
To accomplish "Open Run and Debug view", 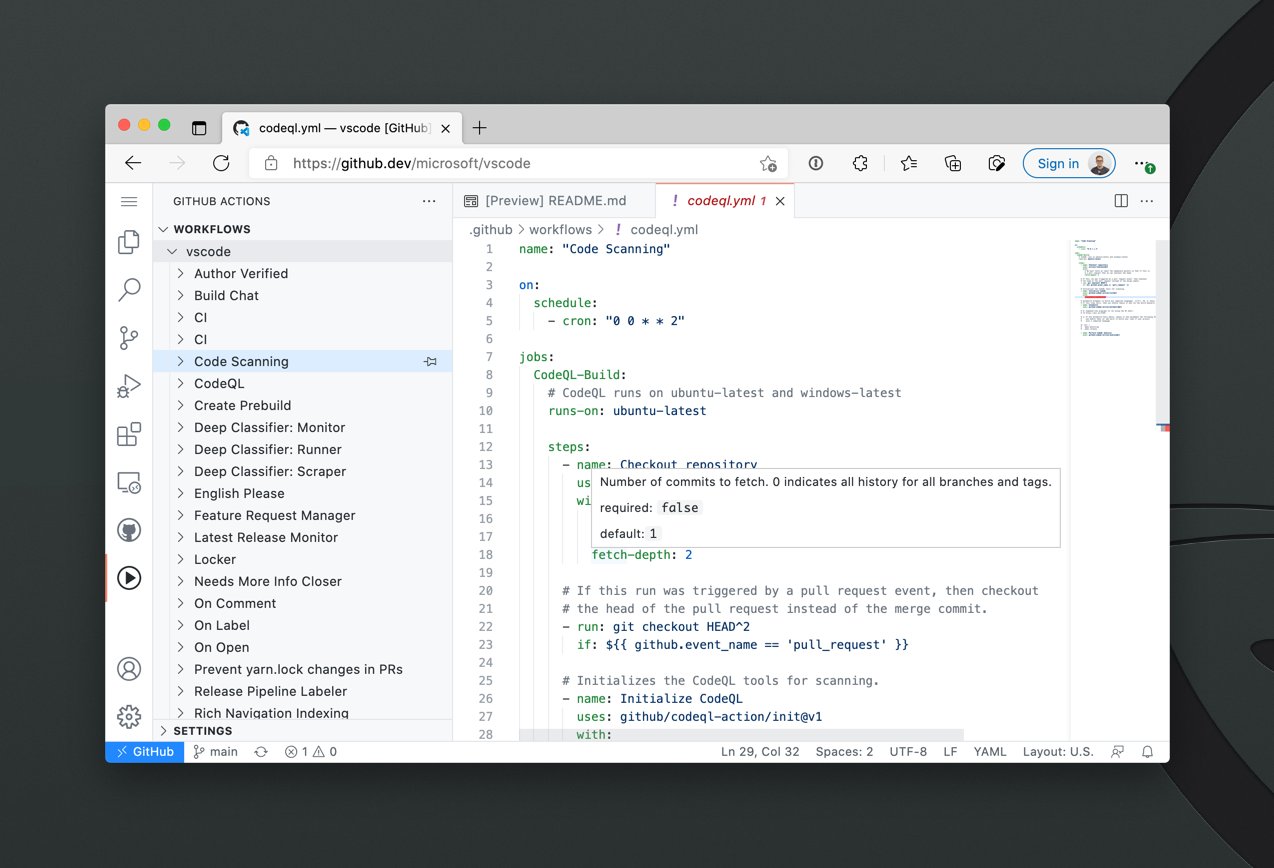I will [x=129, y=386].
